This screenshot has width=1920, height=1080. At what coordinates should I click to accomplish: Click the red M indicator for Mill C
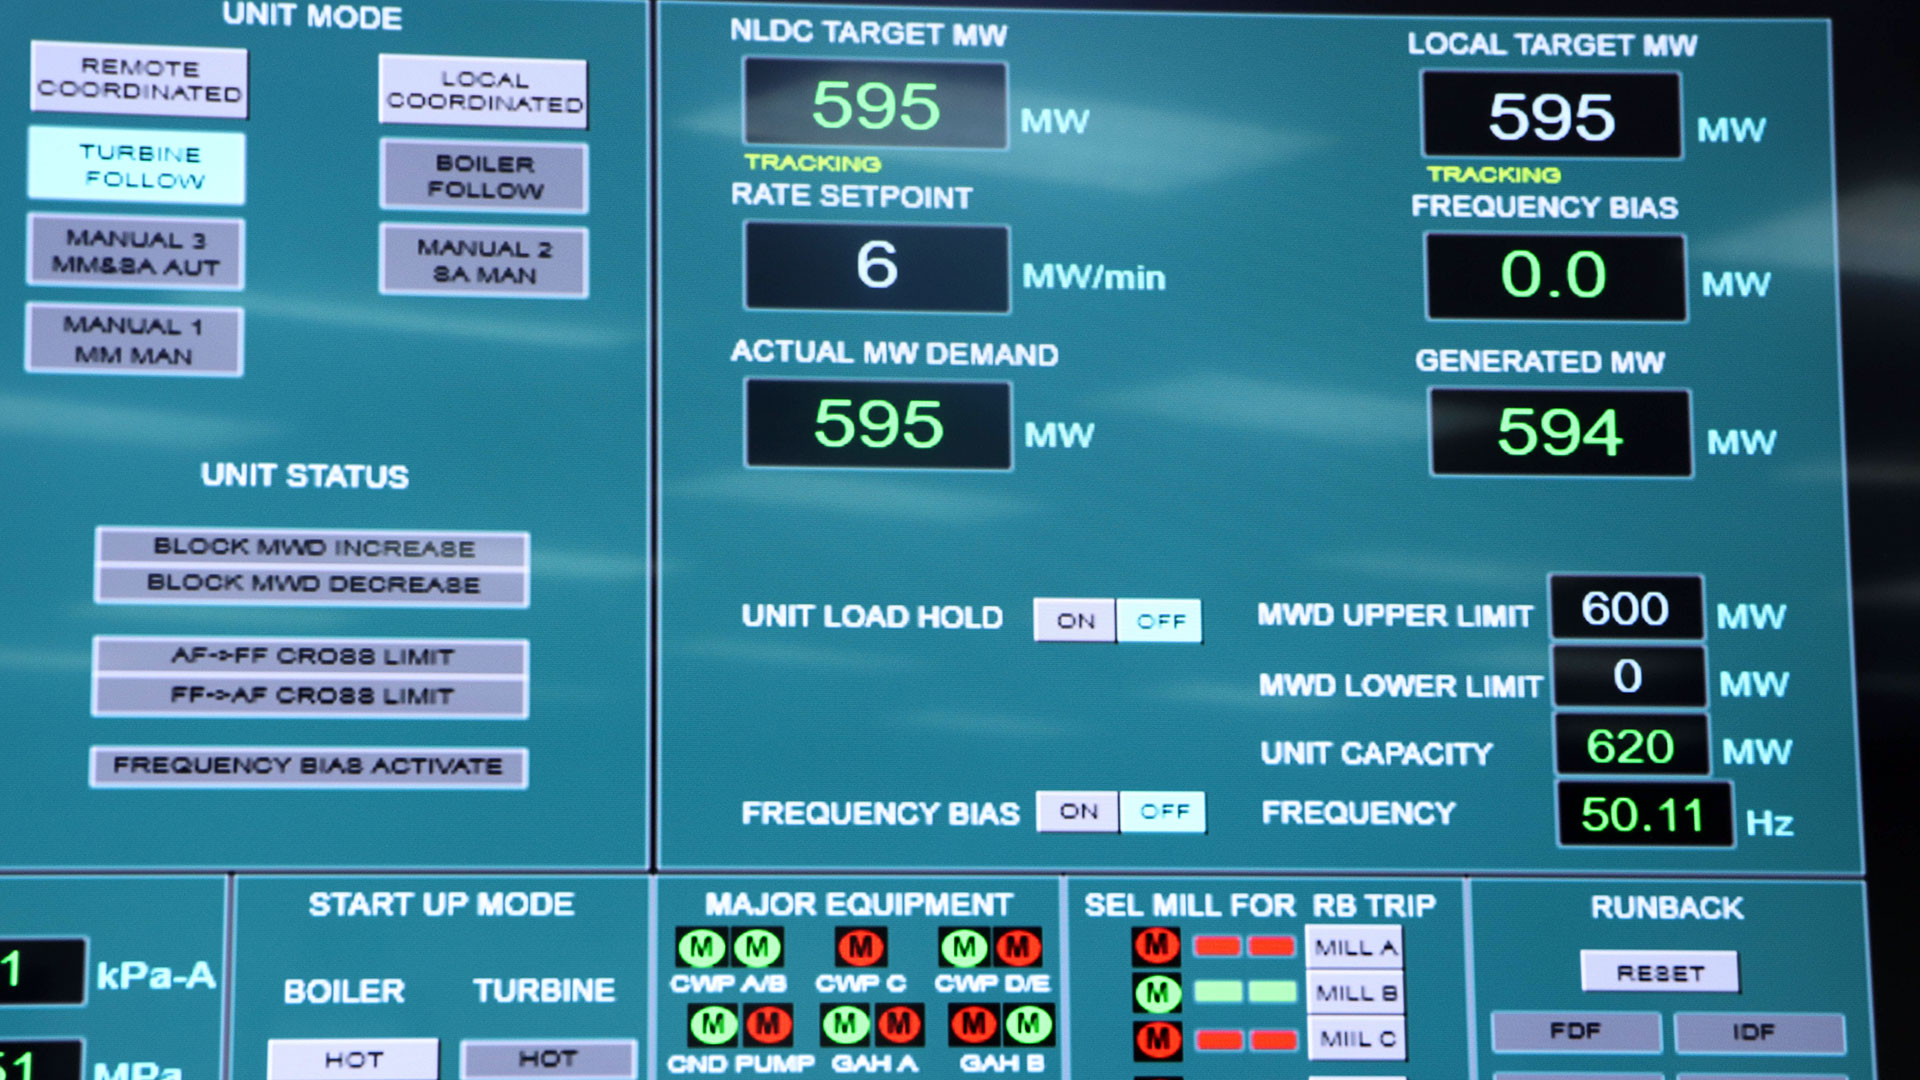(x=1157, y=1040)
